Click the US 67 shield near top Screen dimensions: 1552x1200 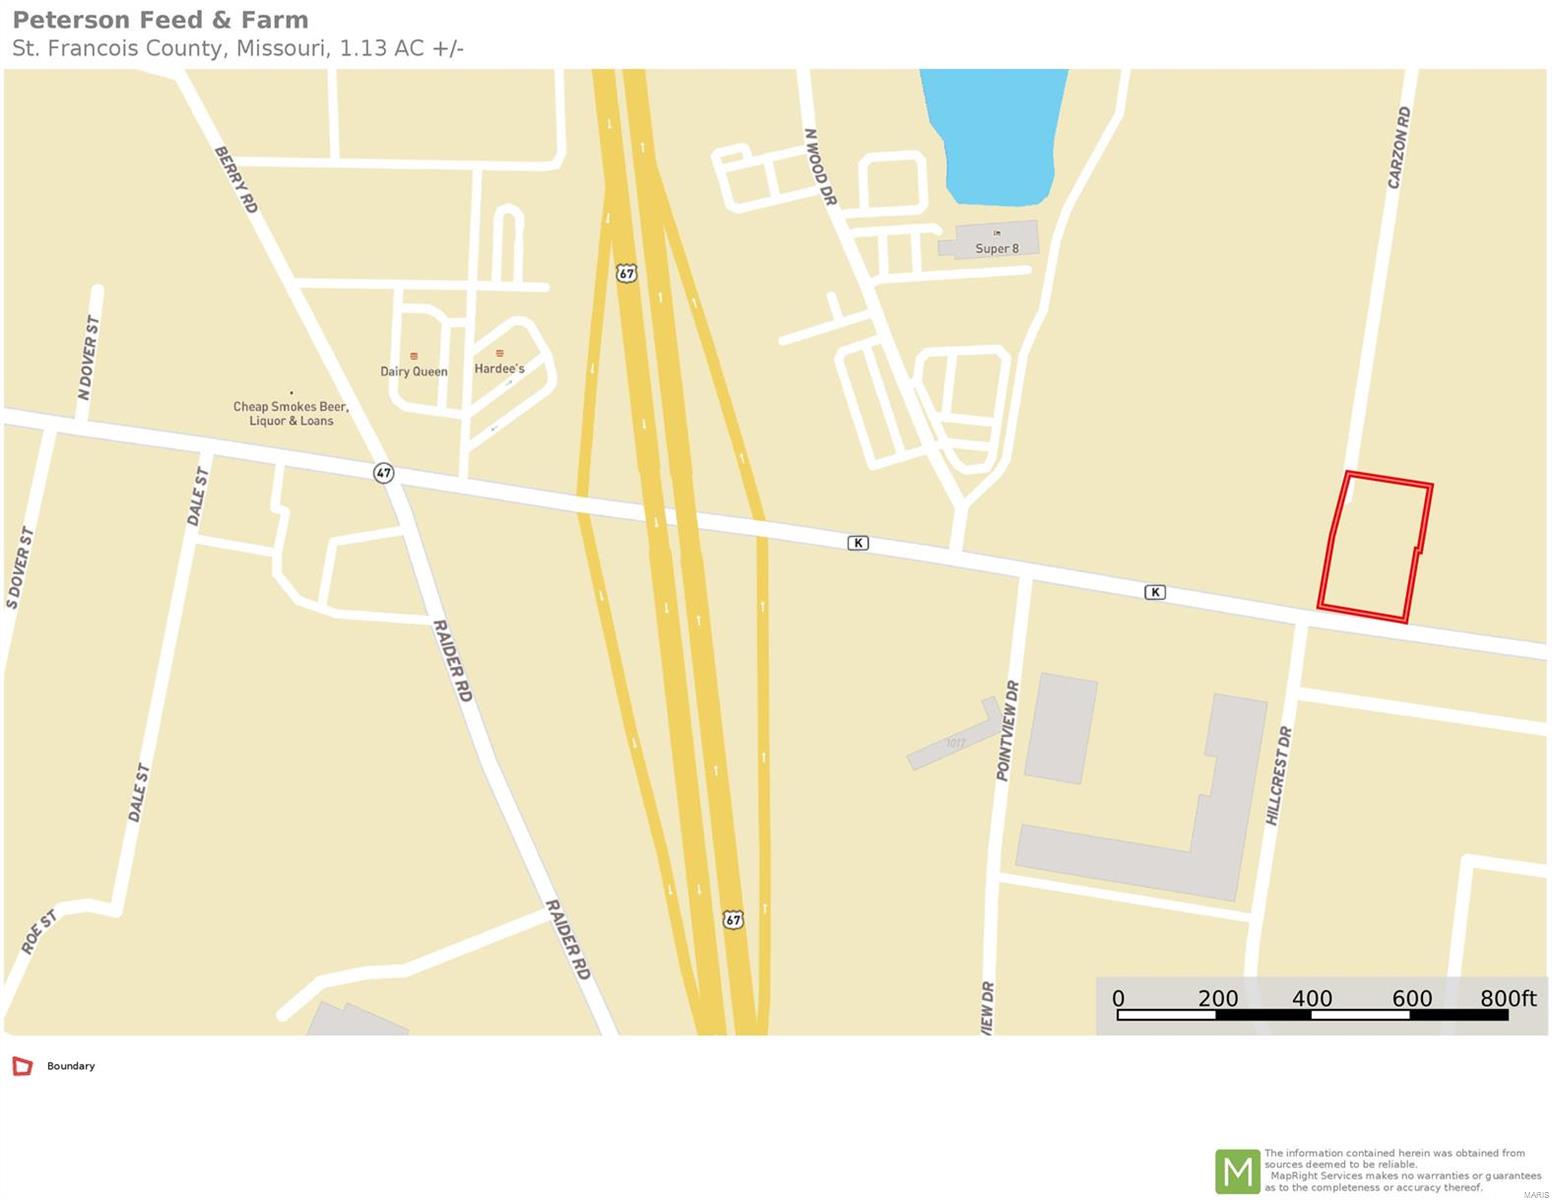point(626,273)
